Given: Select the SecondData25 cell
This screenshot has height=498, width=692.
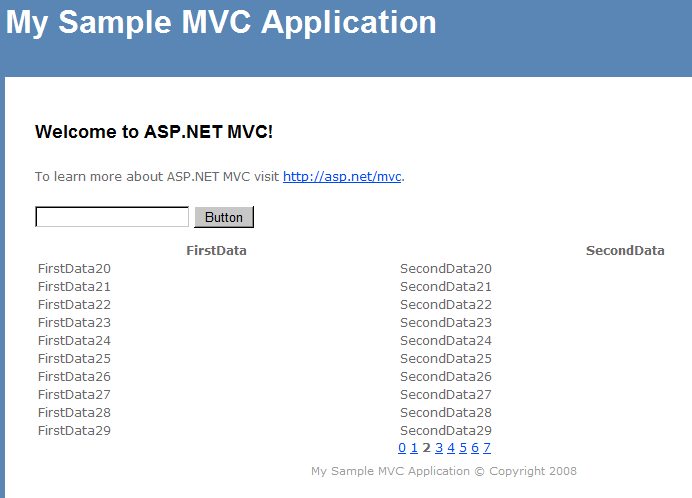Looking at the screenshot, I should 446,358.
